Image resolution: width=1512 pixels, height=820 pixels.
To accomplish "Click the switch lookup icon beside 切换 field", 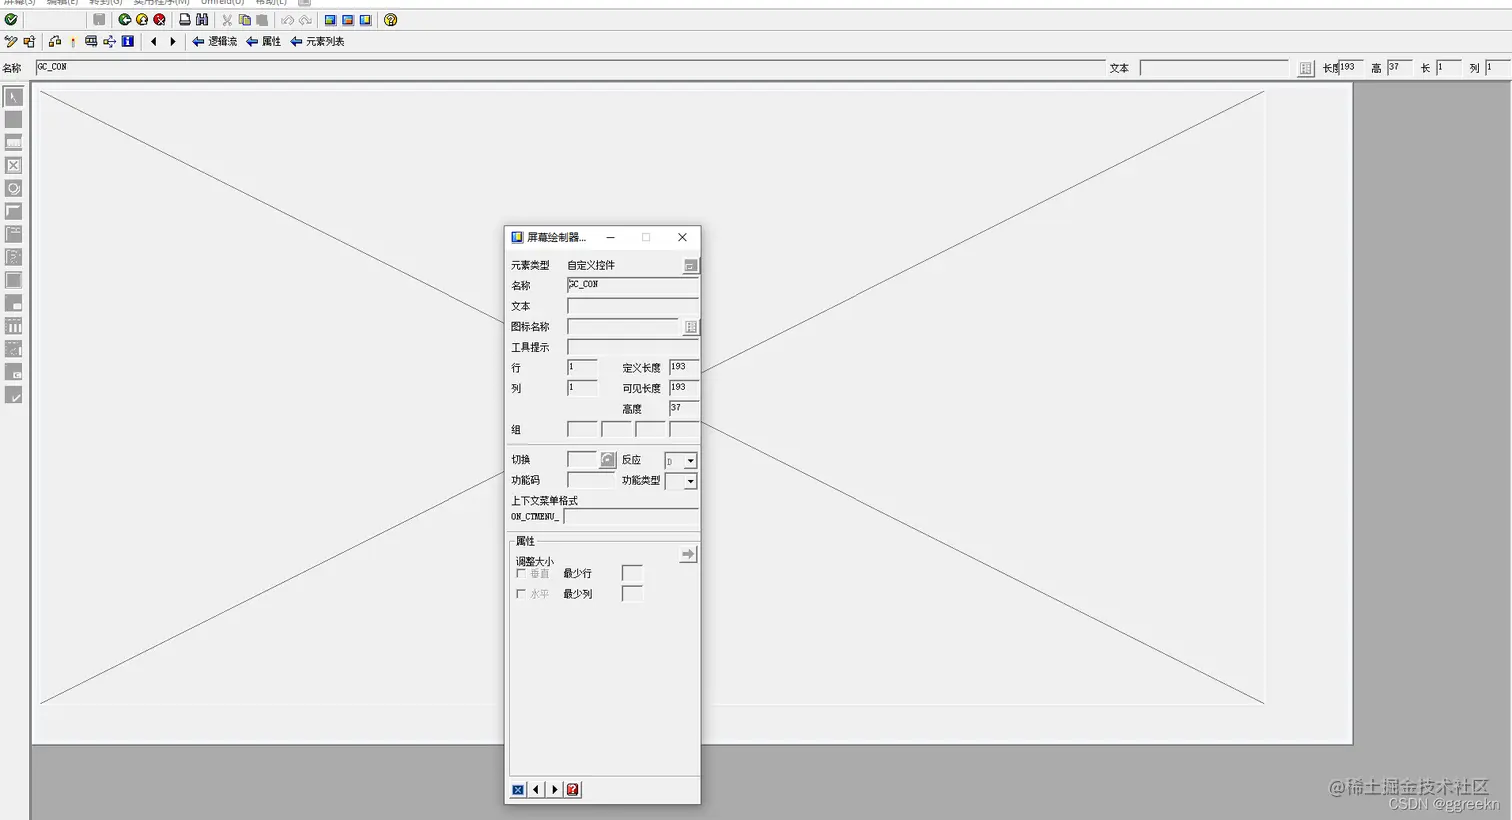I will pos(607,460).
